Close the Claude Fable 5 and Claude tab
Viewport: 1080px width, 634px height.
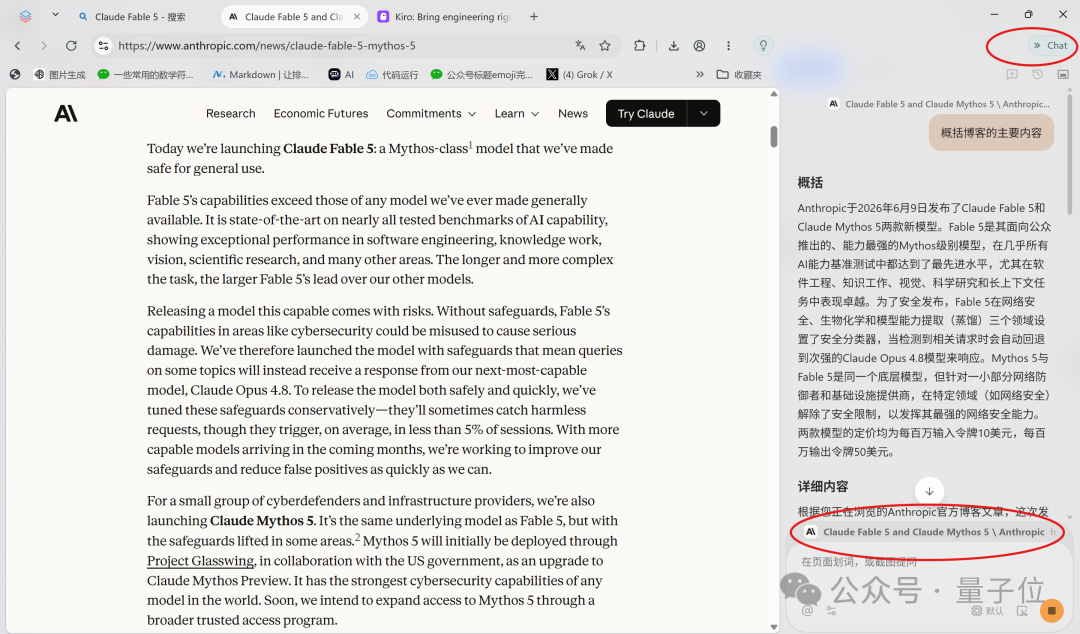click(357, 17)
